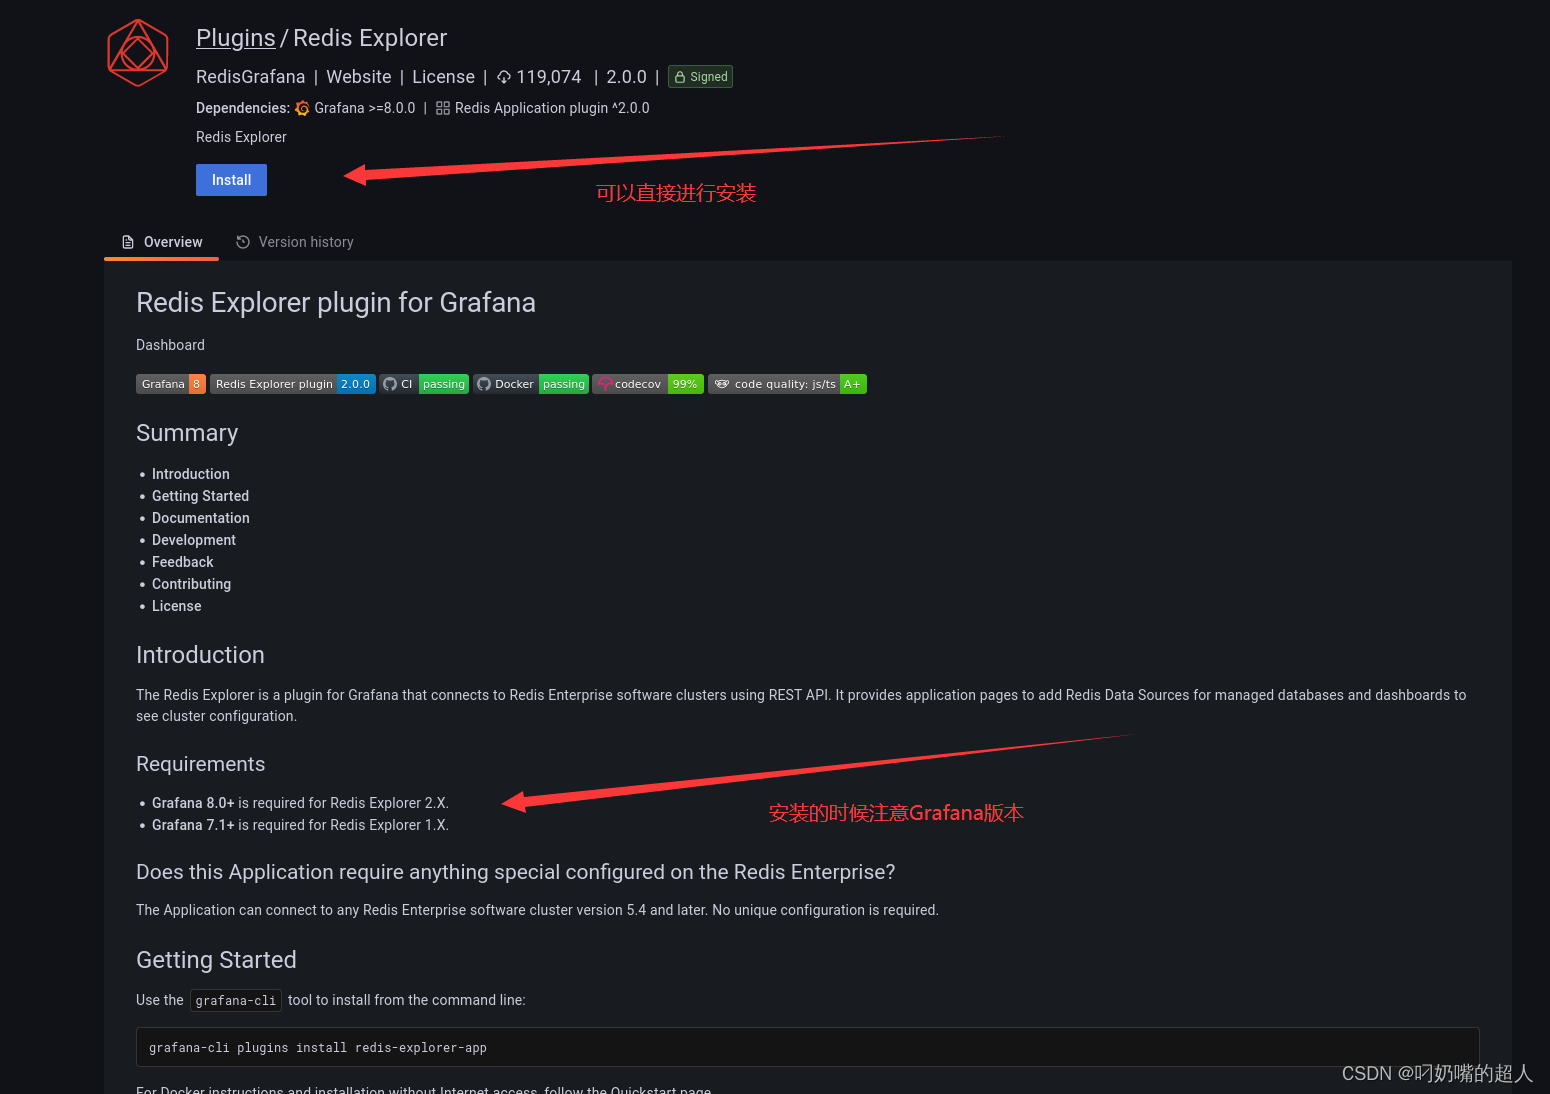The width and height of the screenshot is (1550, 1094).
Task: Open the Getting Started summary link
Action: [200, 495]
